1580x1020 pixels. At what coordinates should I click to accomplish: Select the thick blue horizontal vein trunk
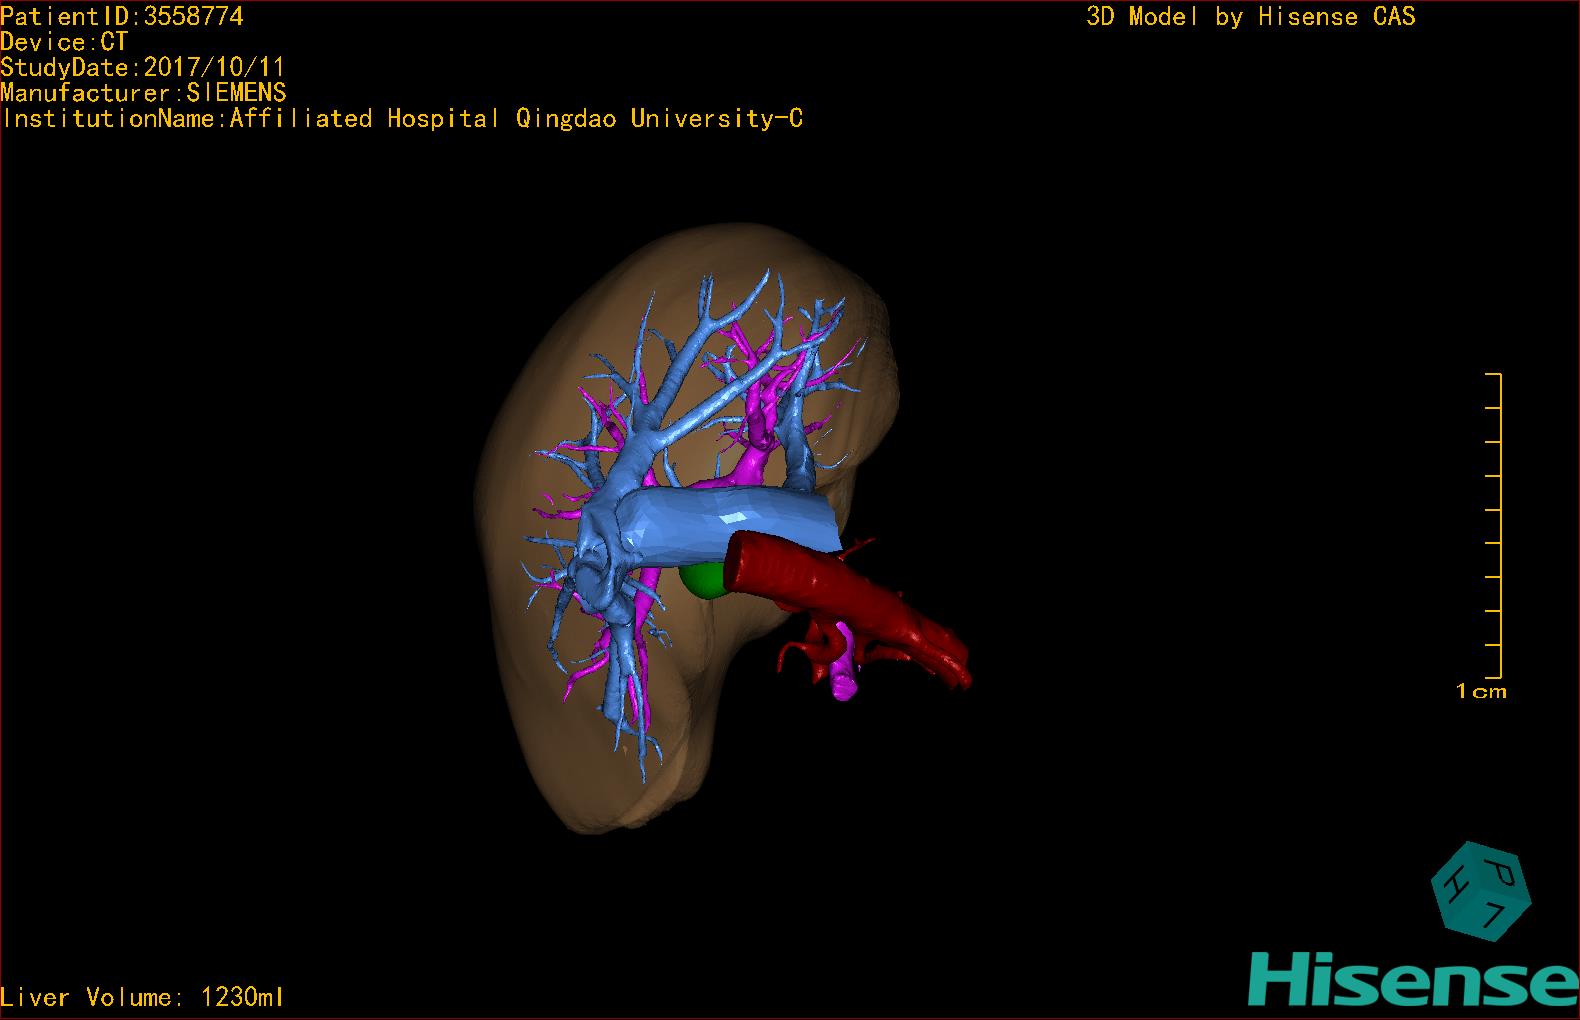click(730, 520)
